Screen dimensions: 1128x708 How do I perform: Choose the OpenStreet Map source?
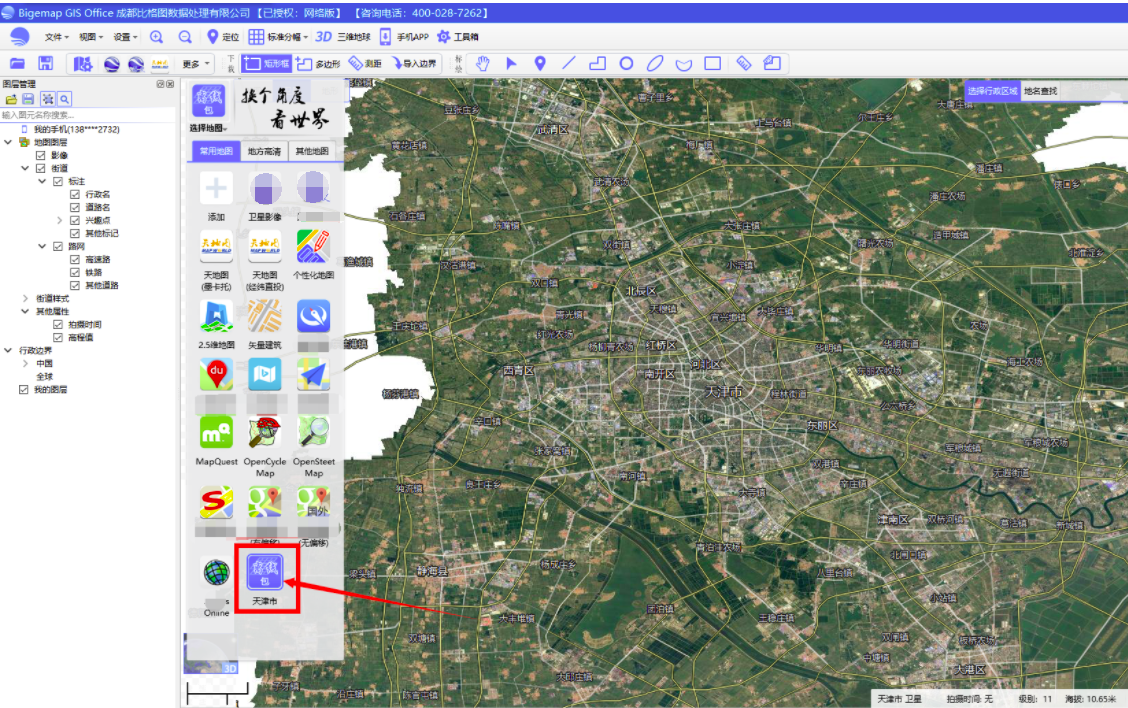click(x=314, y=446)
